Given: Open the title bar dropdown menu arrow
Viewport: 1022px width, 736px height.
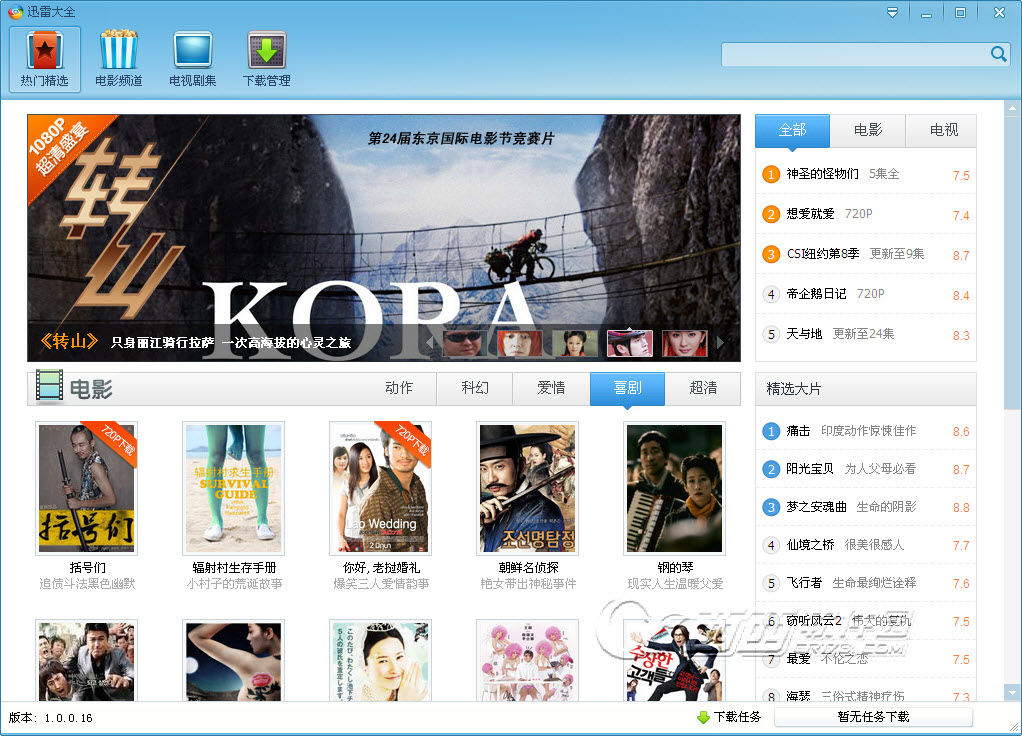Looking at the screenshot, I should pos(892,12).
